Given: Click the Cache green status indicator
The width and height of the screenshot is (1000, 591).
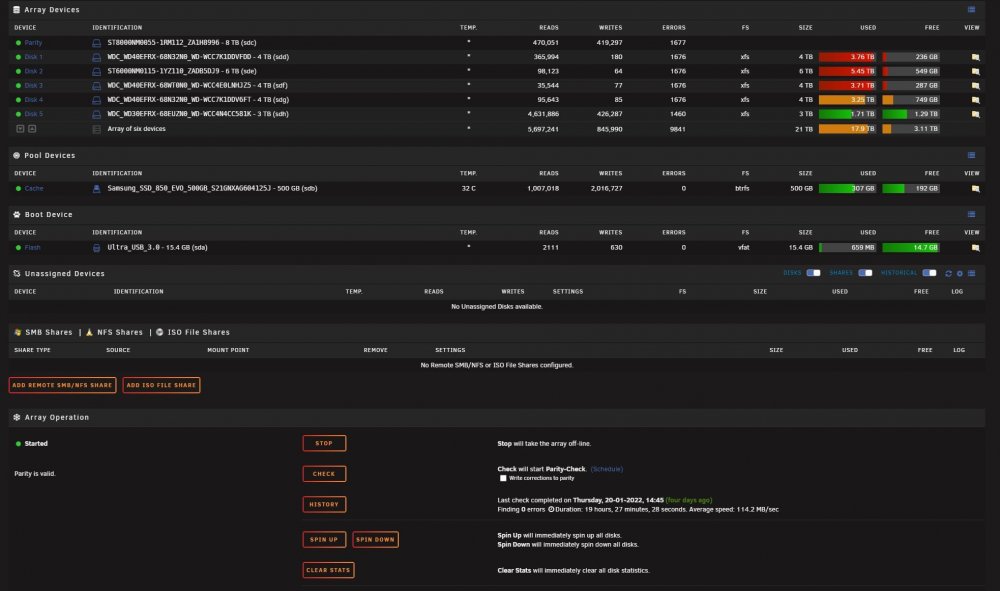Looking at the screenshot, I should pos(18,189).
